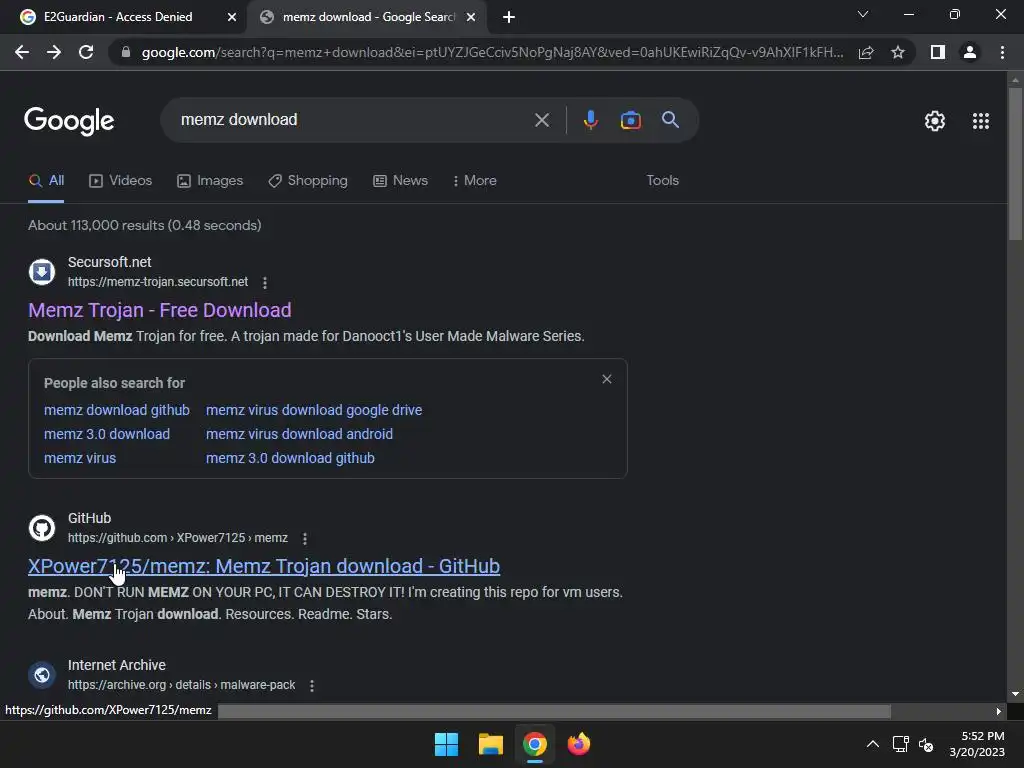The image size is (1024, 768).
Task: Open Chrome side panel
Action: [938, 52]
